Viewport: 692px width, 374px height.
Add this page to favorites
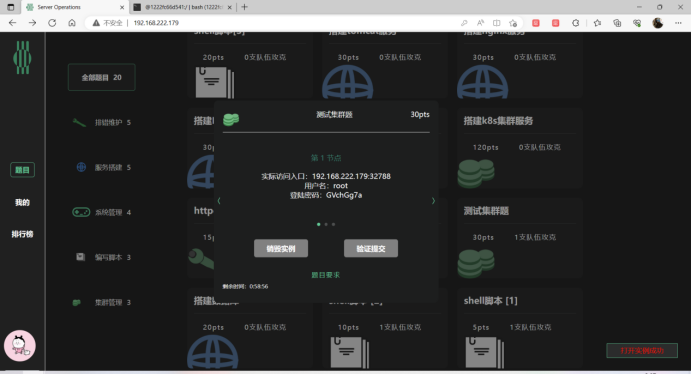(x=513, y=23)
